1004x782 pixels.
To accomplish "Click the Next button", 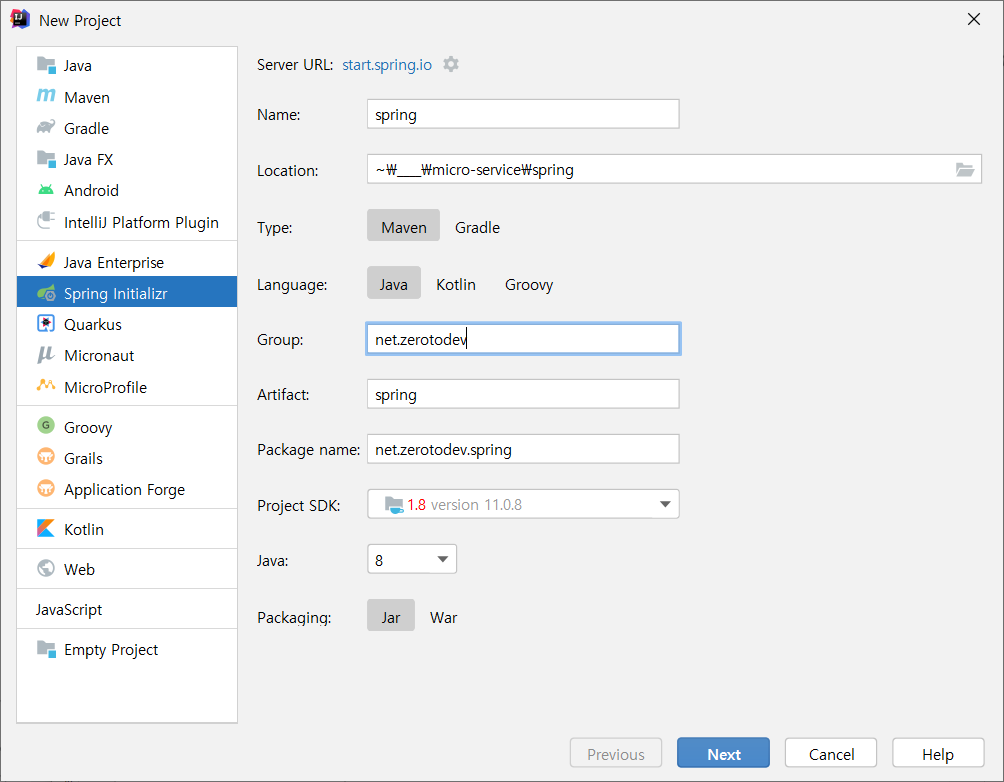I will click(724, 753).
